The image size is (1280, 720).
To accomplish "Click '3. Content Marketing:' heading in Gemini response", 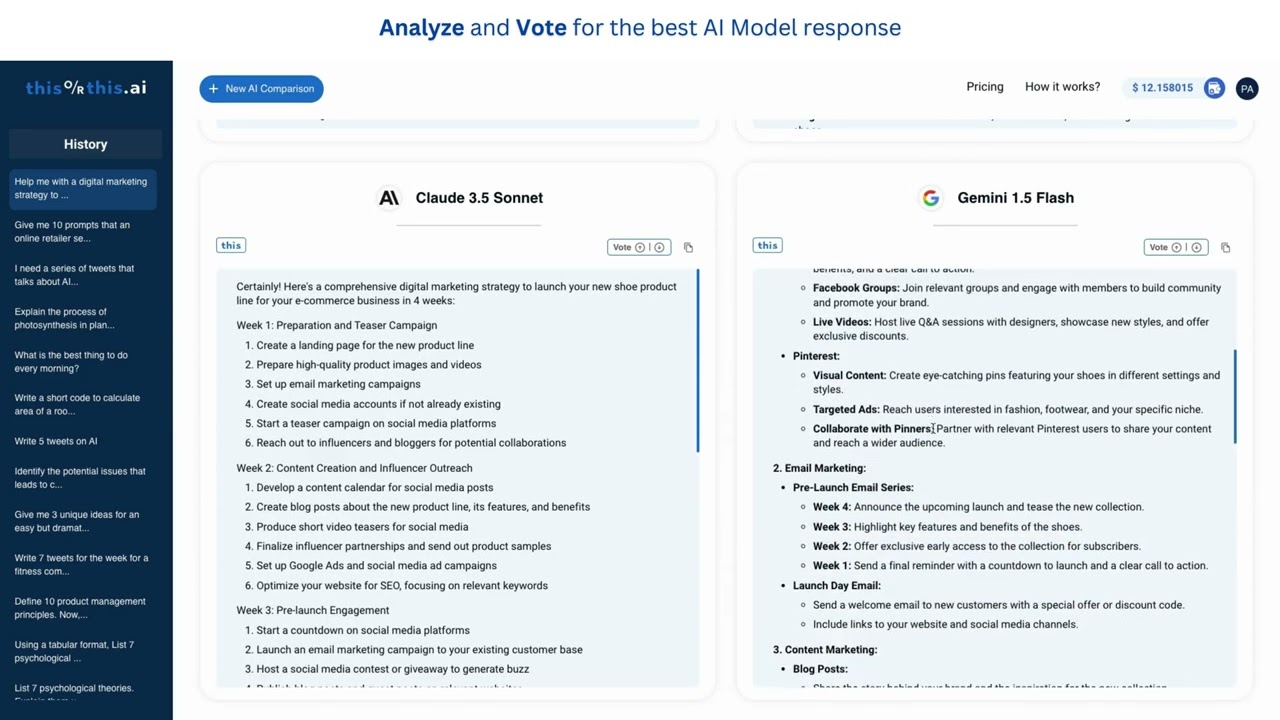I will point(825,650).
